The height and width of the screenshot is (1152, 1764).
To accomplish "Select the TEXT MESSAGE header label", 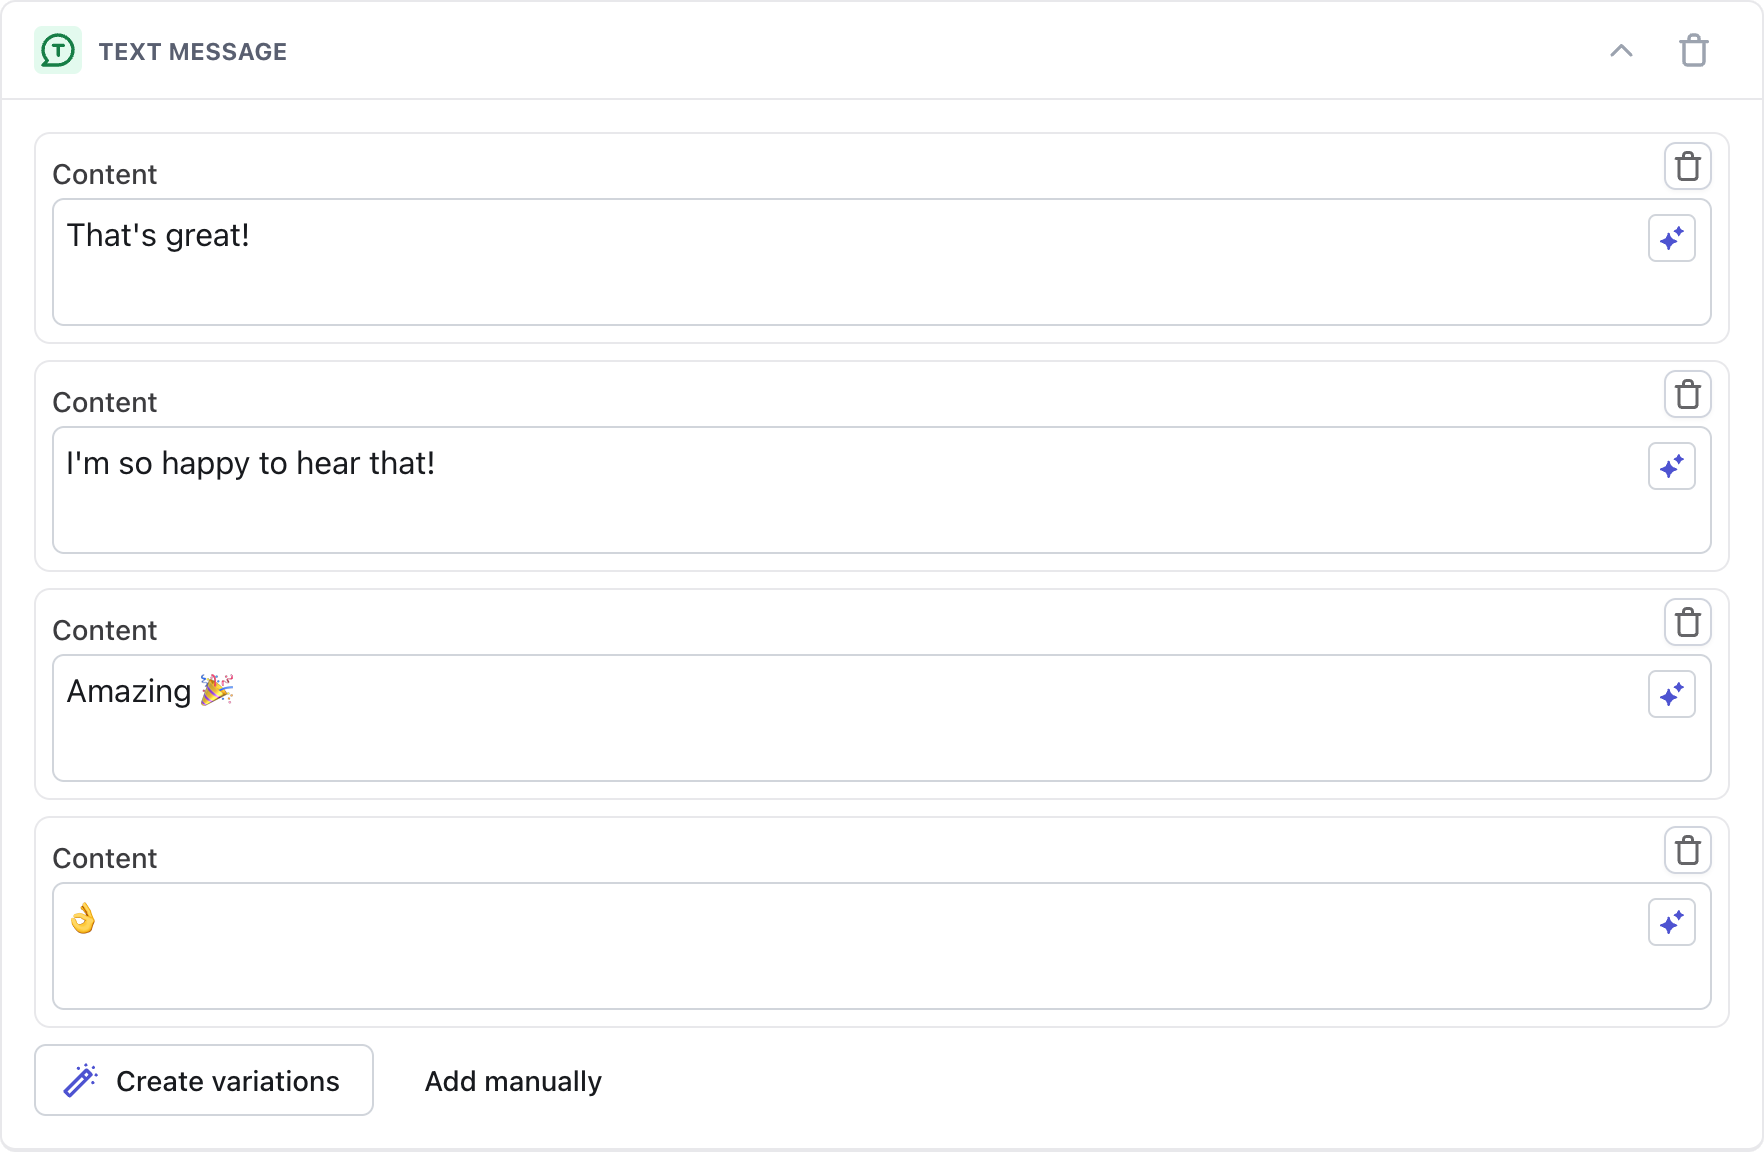I will pos(194,51).
